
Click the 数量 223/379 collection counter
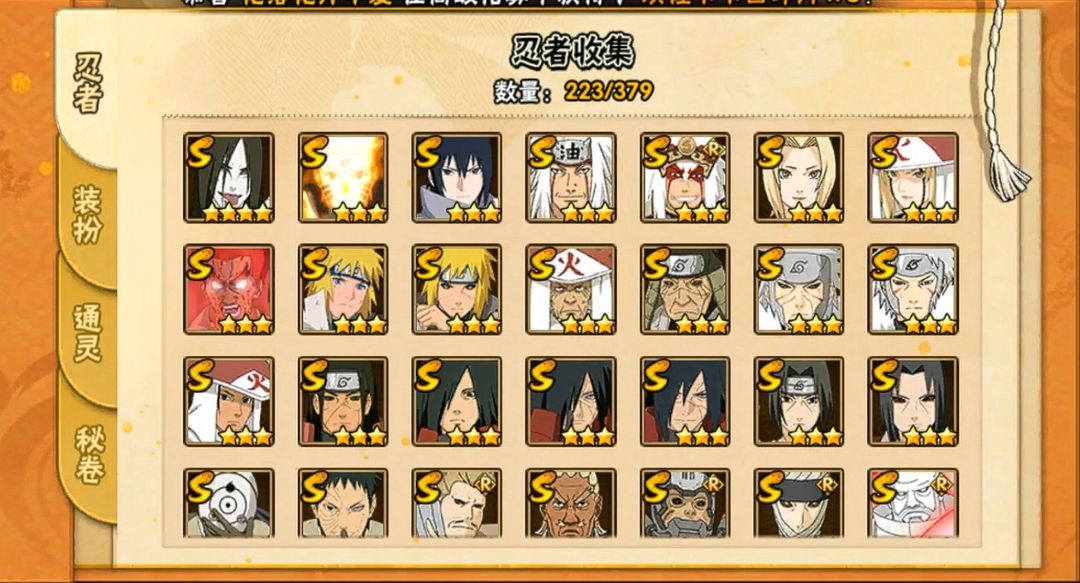click(574, 91)
